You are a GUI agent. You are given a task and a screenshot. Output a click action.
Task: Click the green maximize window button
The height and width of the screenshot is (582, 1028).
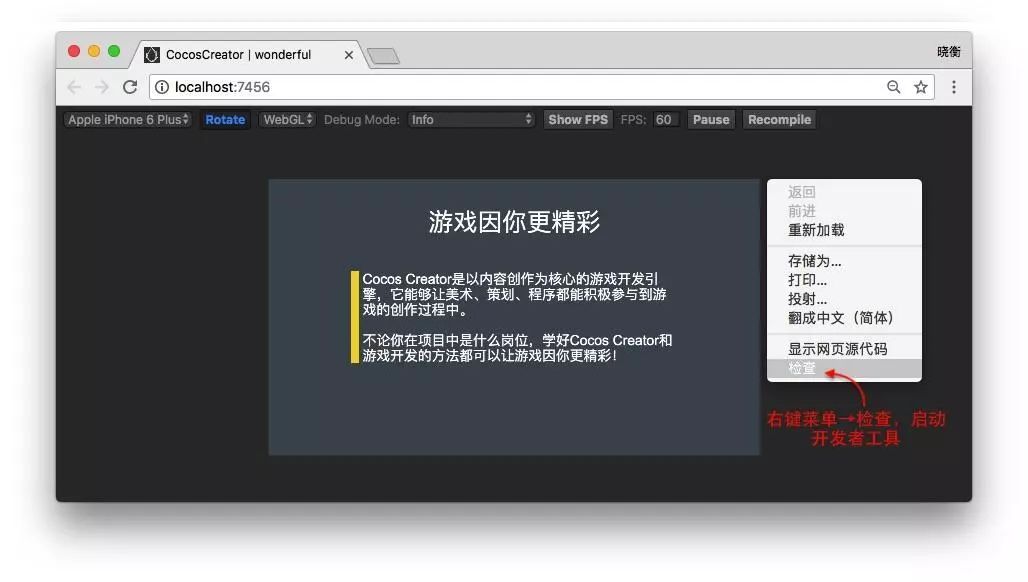point(114,51)
